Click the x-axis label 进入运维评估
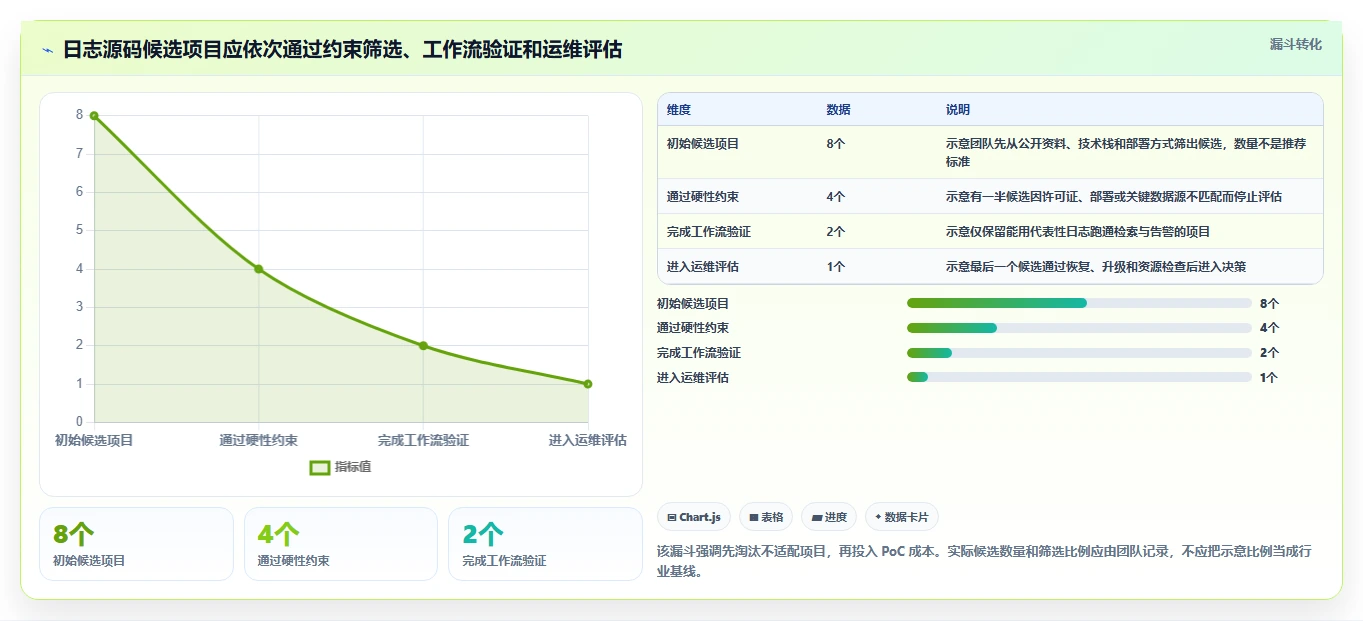 pos(588,440)
